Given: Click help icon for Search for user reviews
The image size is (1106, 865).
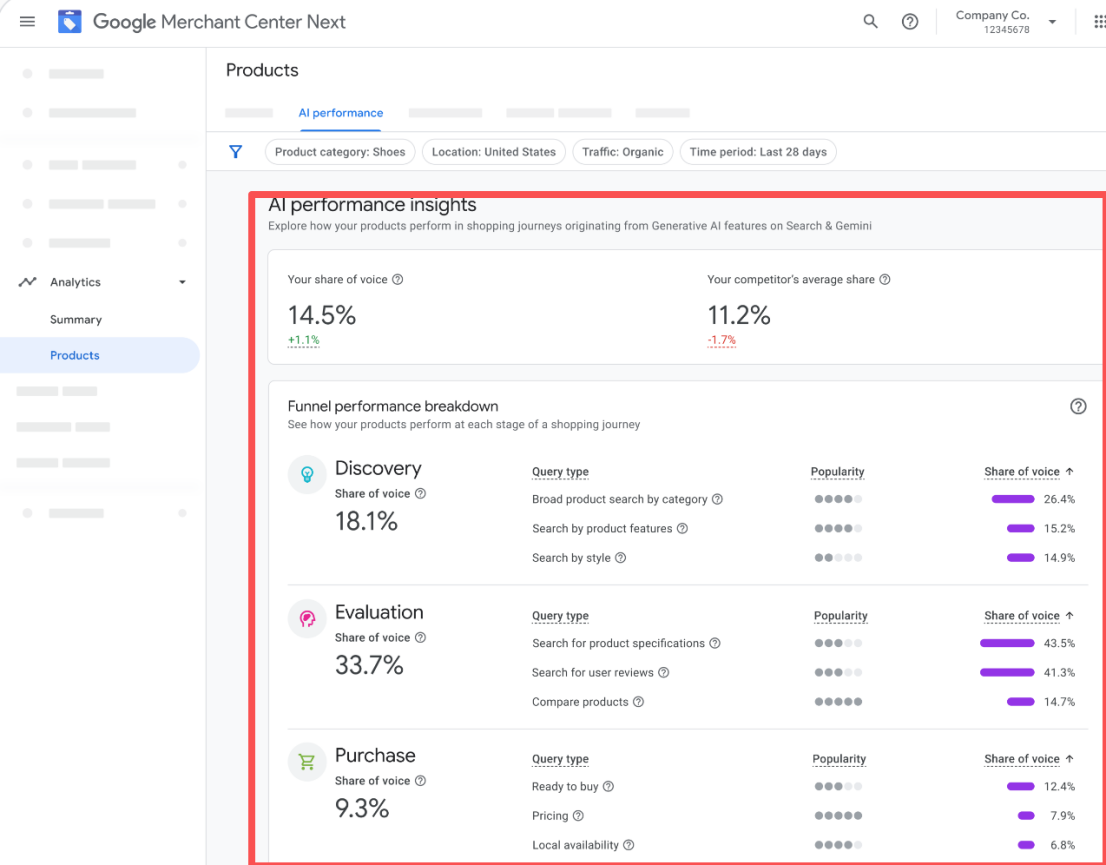Looking at the screenshot, I should [x=664, y=672].
